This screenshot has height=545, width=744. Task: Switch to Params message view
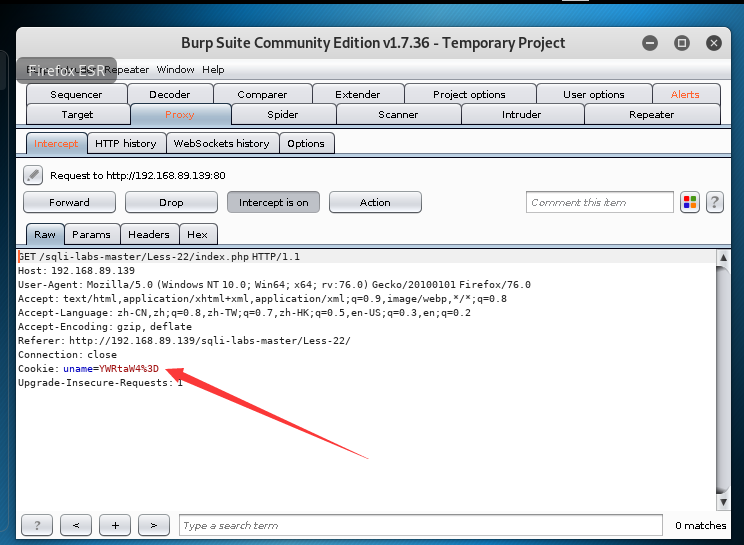coord(92,234)
